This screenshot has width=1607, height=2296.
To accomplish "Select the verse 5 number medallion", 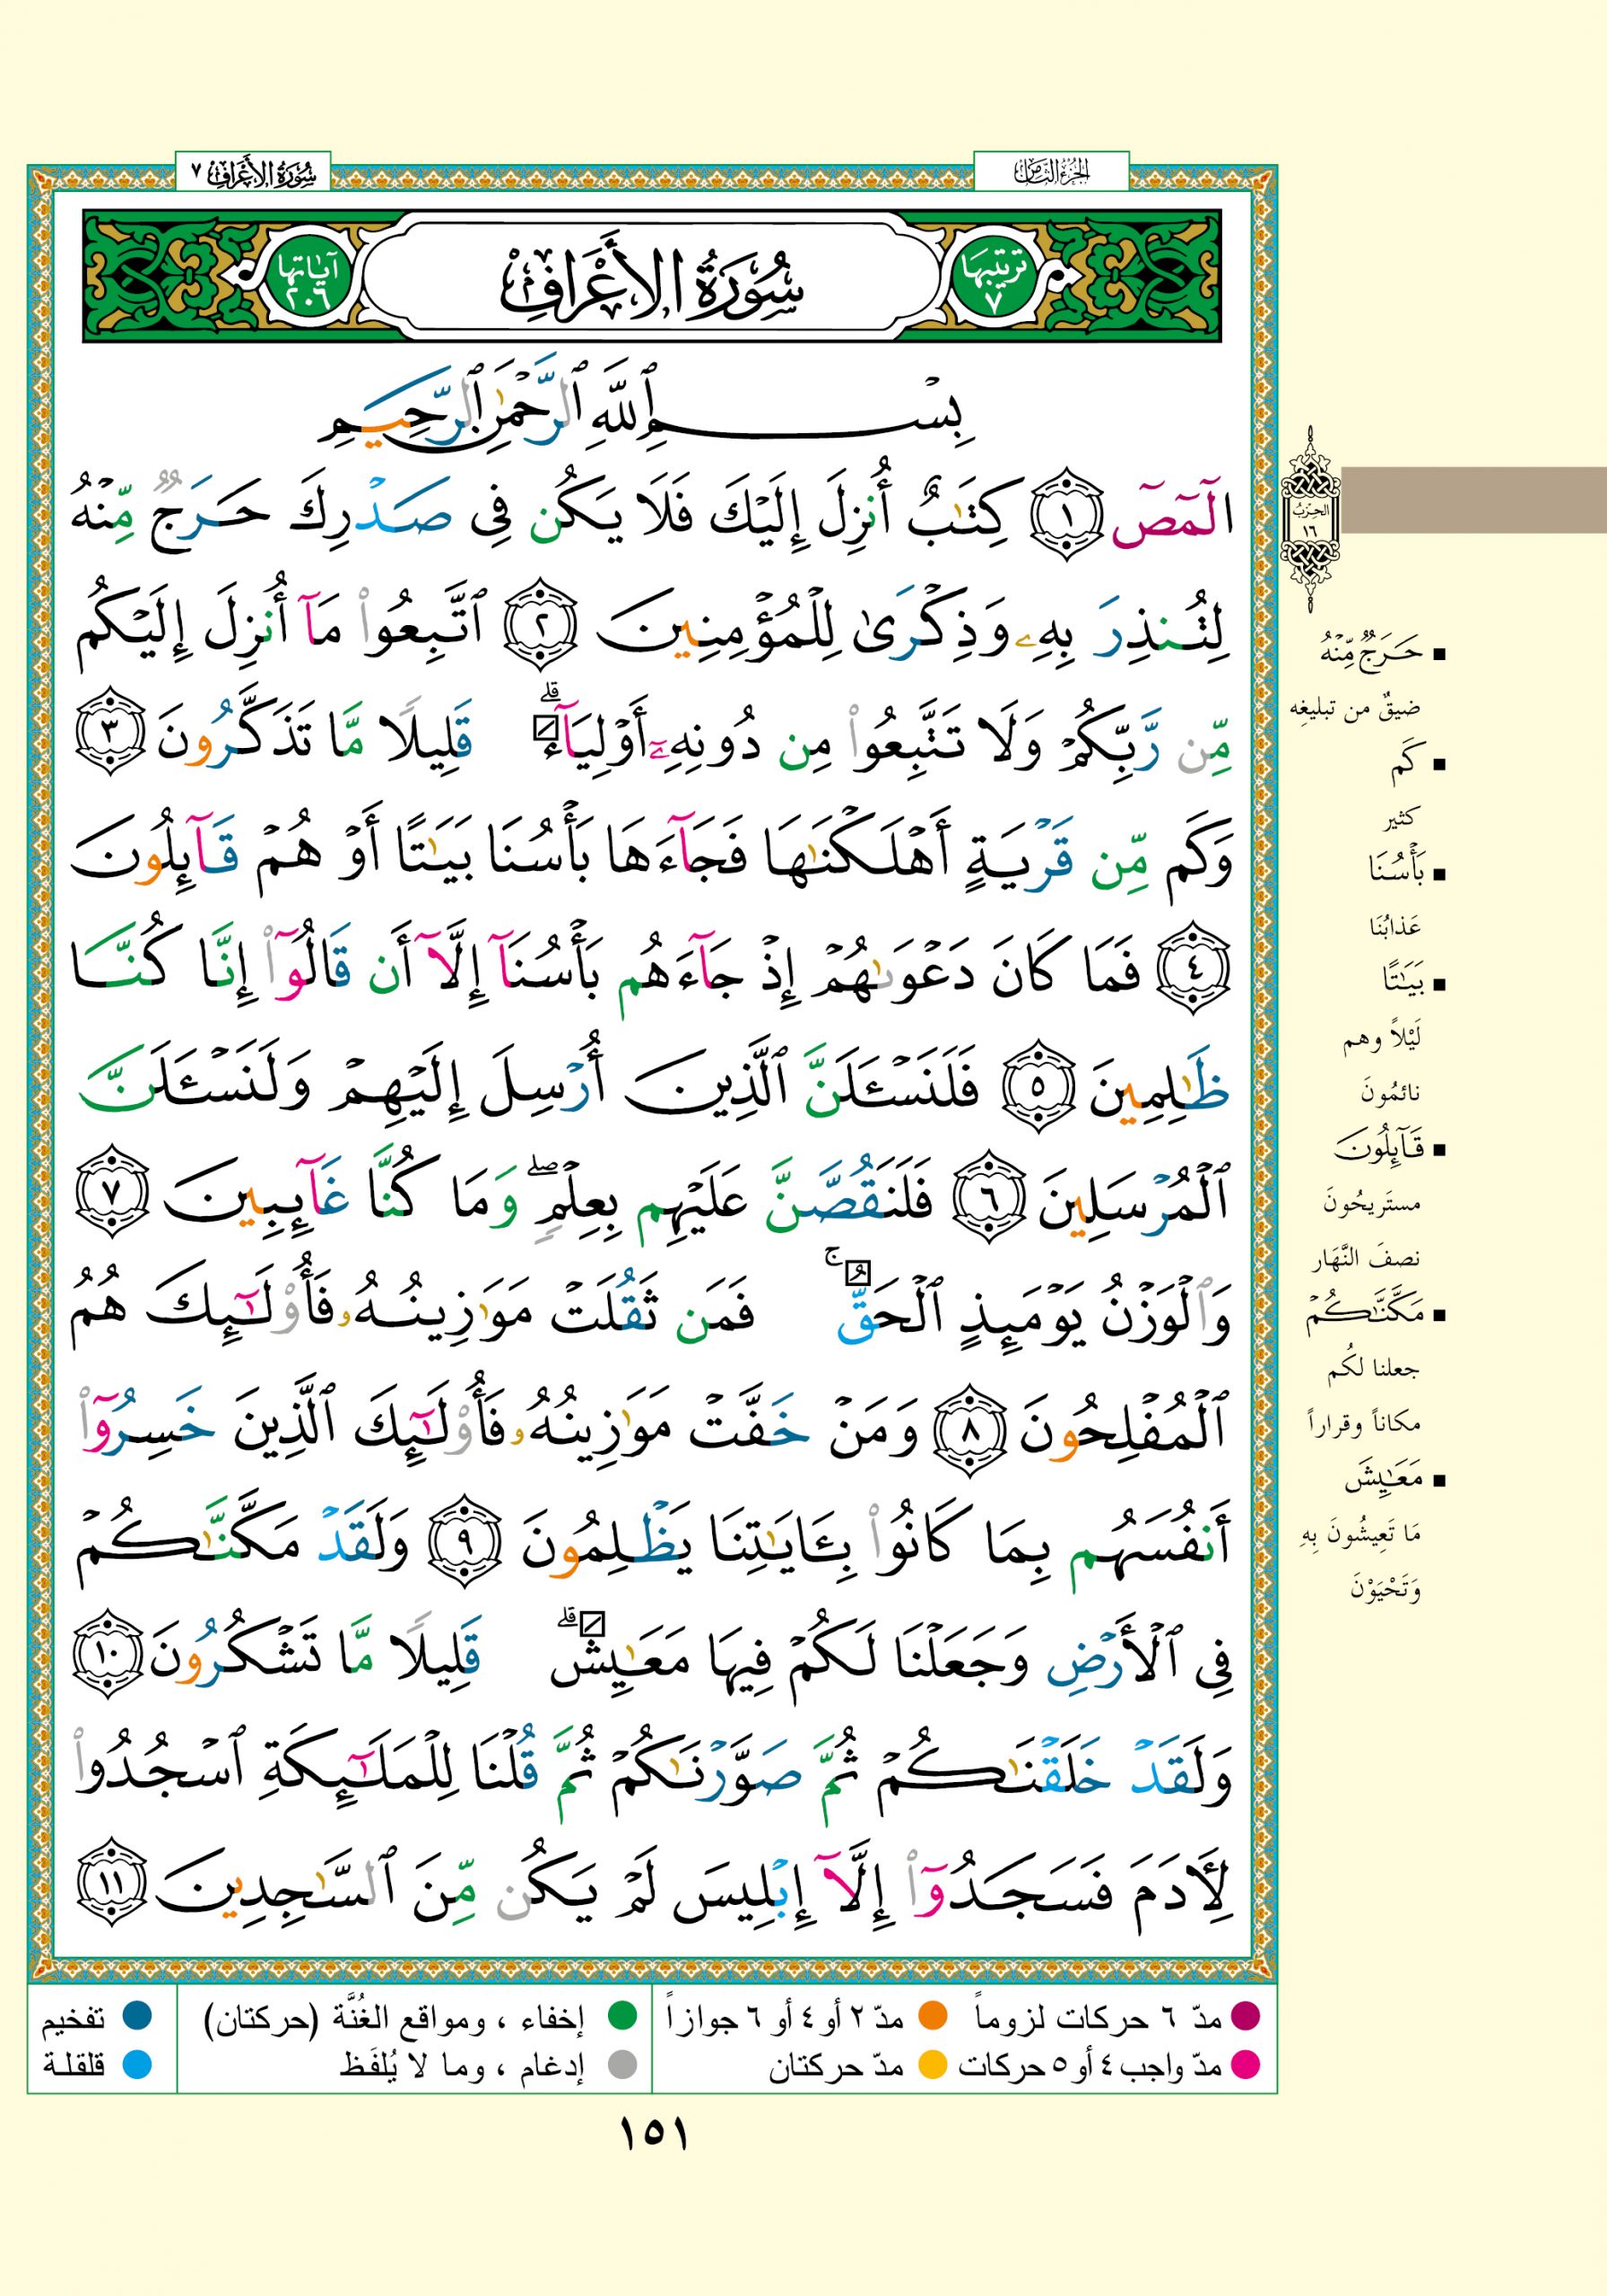I will (x=1036, y=1085).
